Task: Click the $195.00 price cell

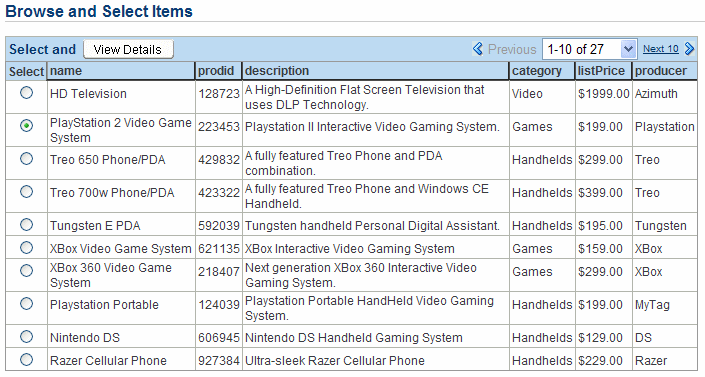Action: [x=600, y=226]
